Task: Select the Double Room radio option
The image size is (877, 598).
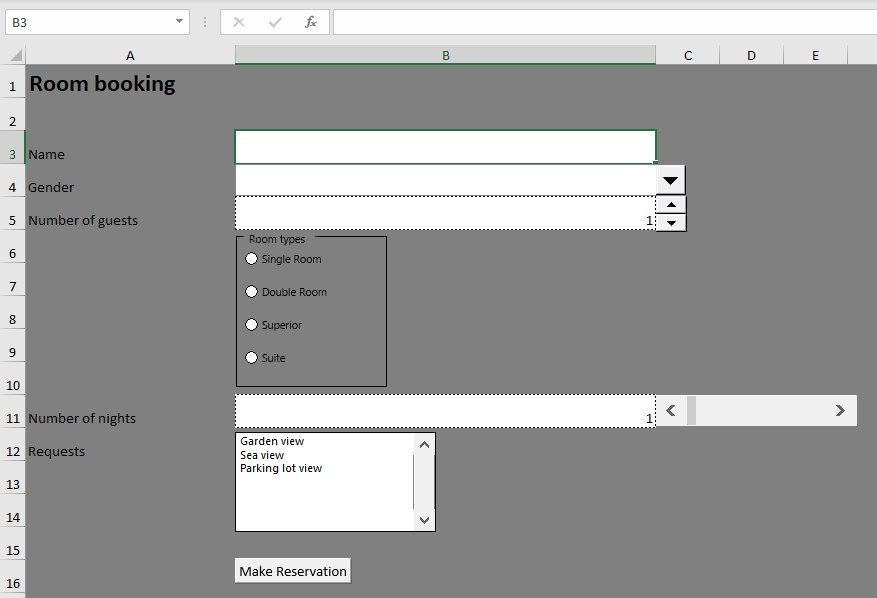Action: pos(252,292)
